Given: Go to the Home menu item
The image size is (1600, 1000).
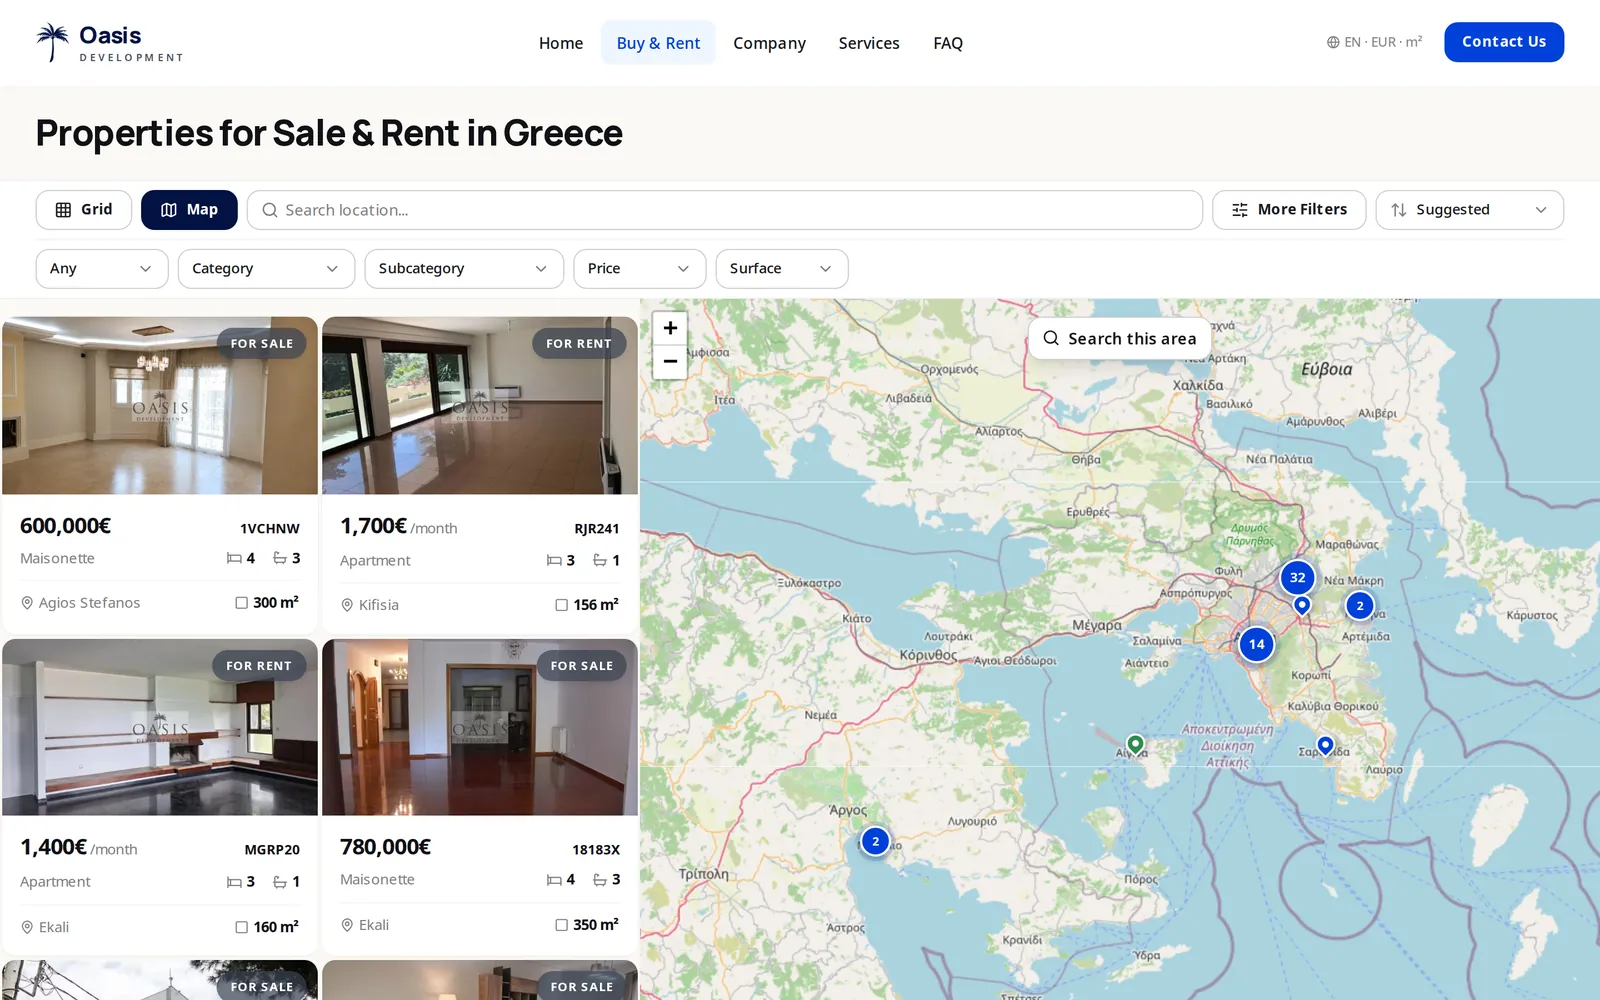Looking at the screenshot, I should (561, 43).
